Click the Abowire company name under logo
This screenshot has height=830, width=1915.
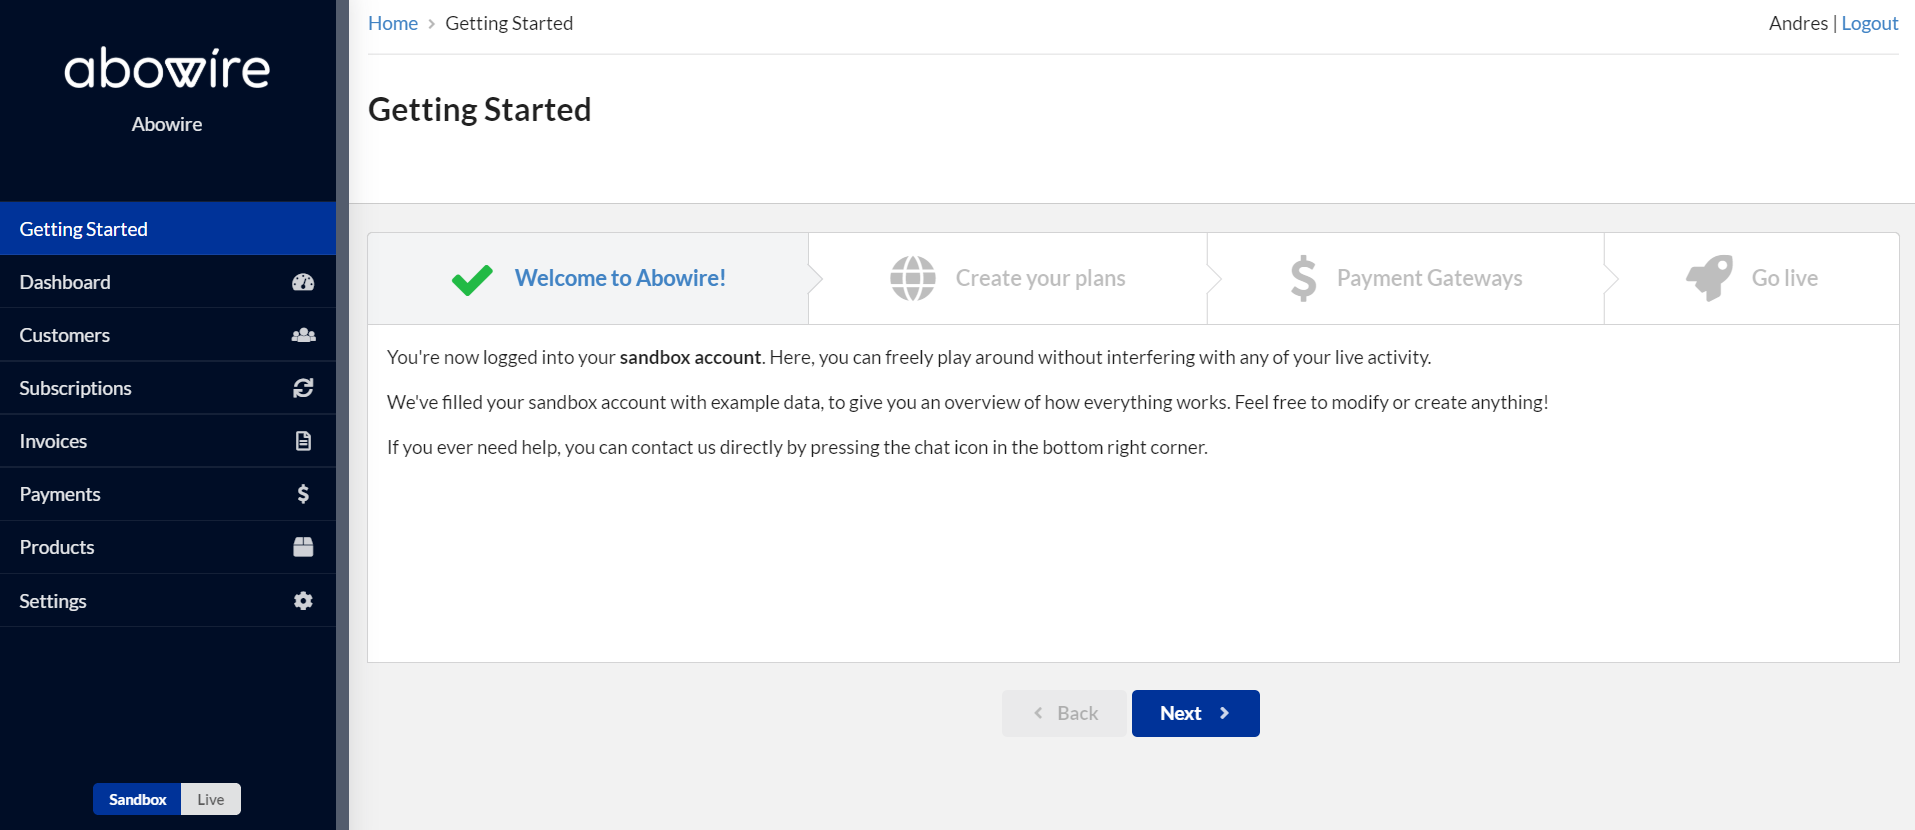point(167,124)
